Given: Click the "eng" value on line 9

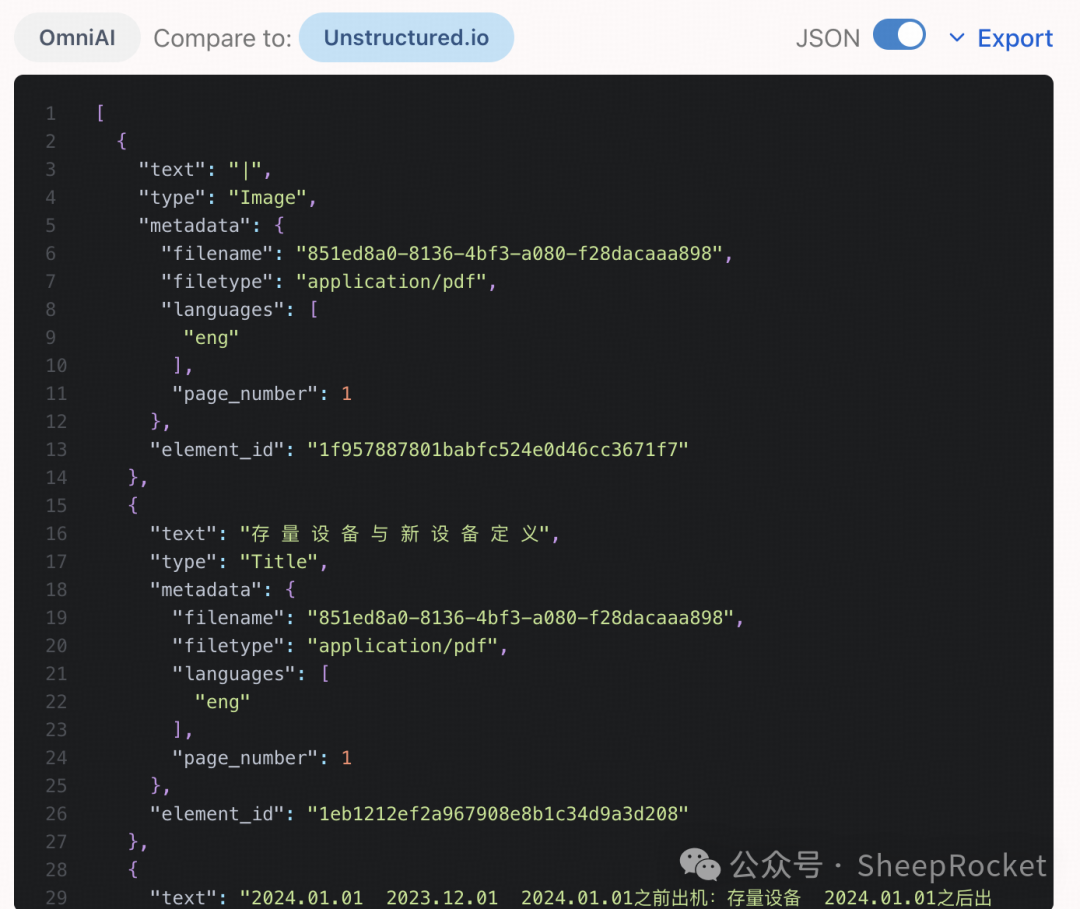Looking at the screenshot, I should coord(211,338).
